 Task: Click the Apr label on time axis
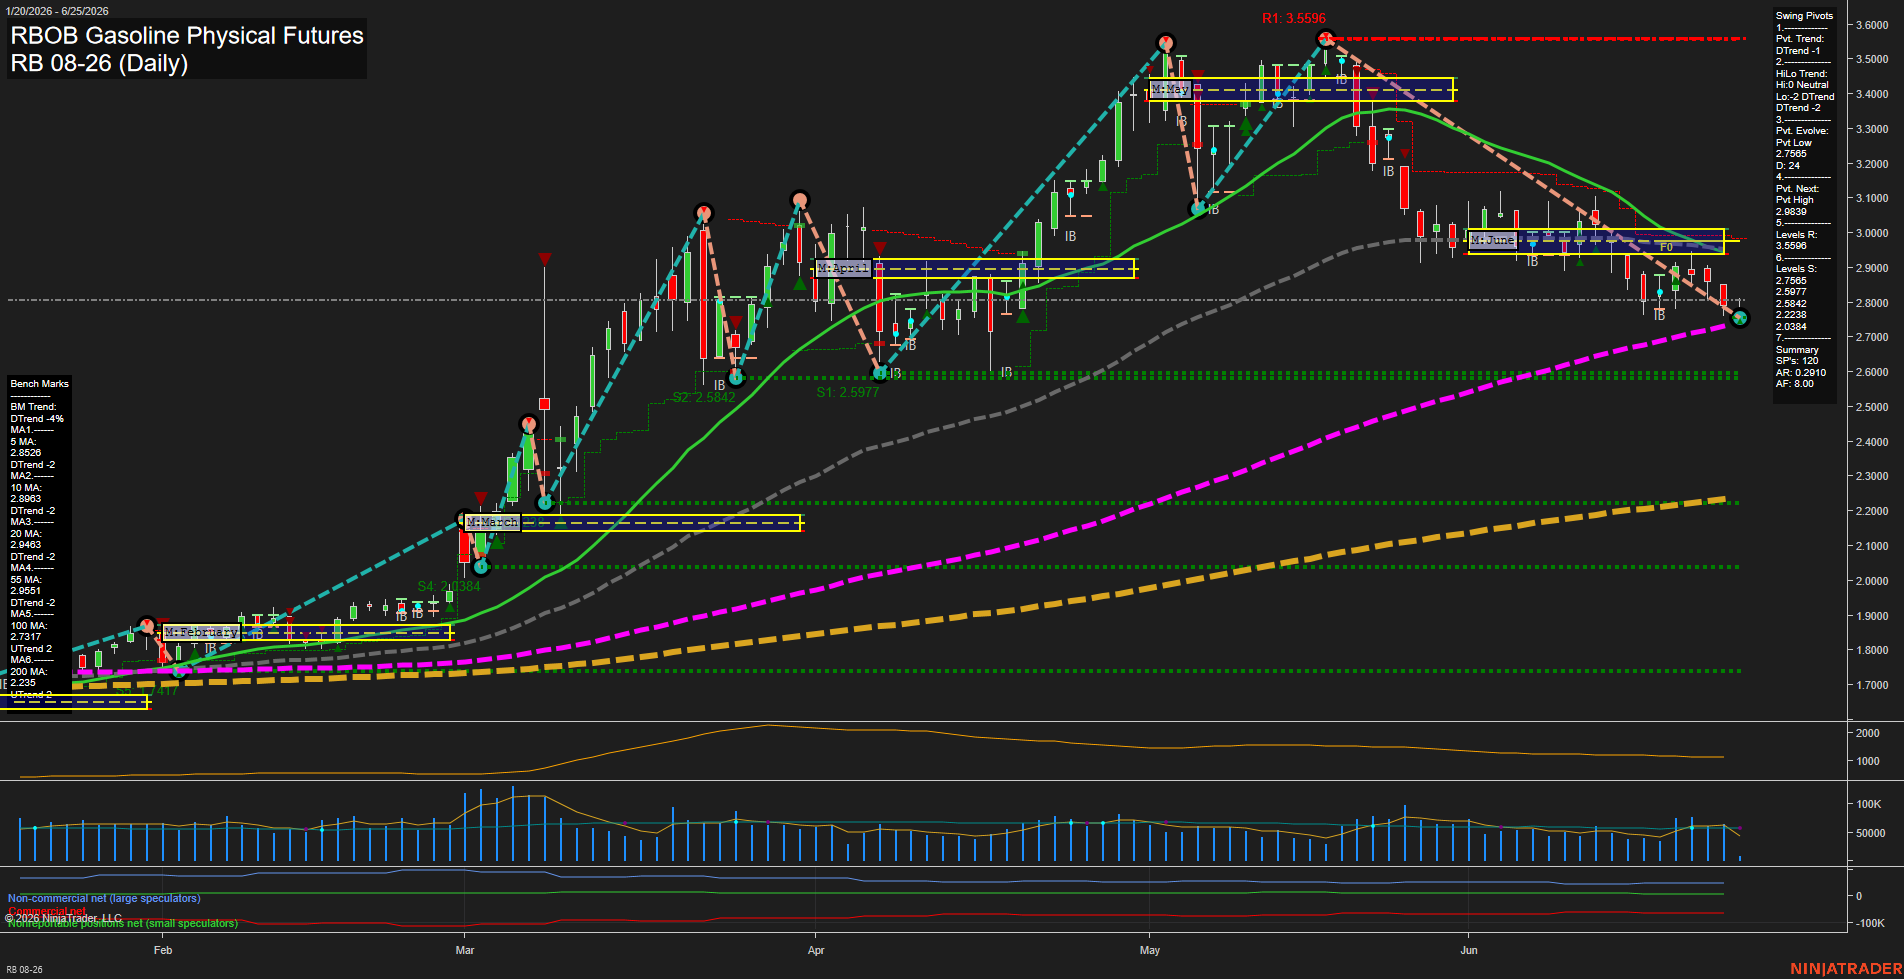[x=816, y=951]
